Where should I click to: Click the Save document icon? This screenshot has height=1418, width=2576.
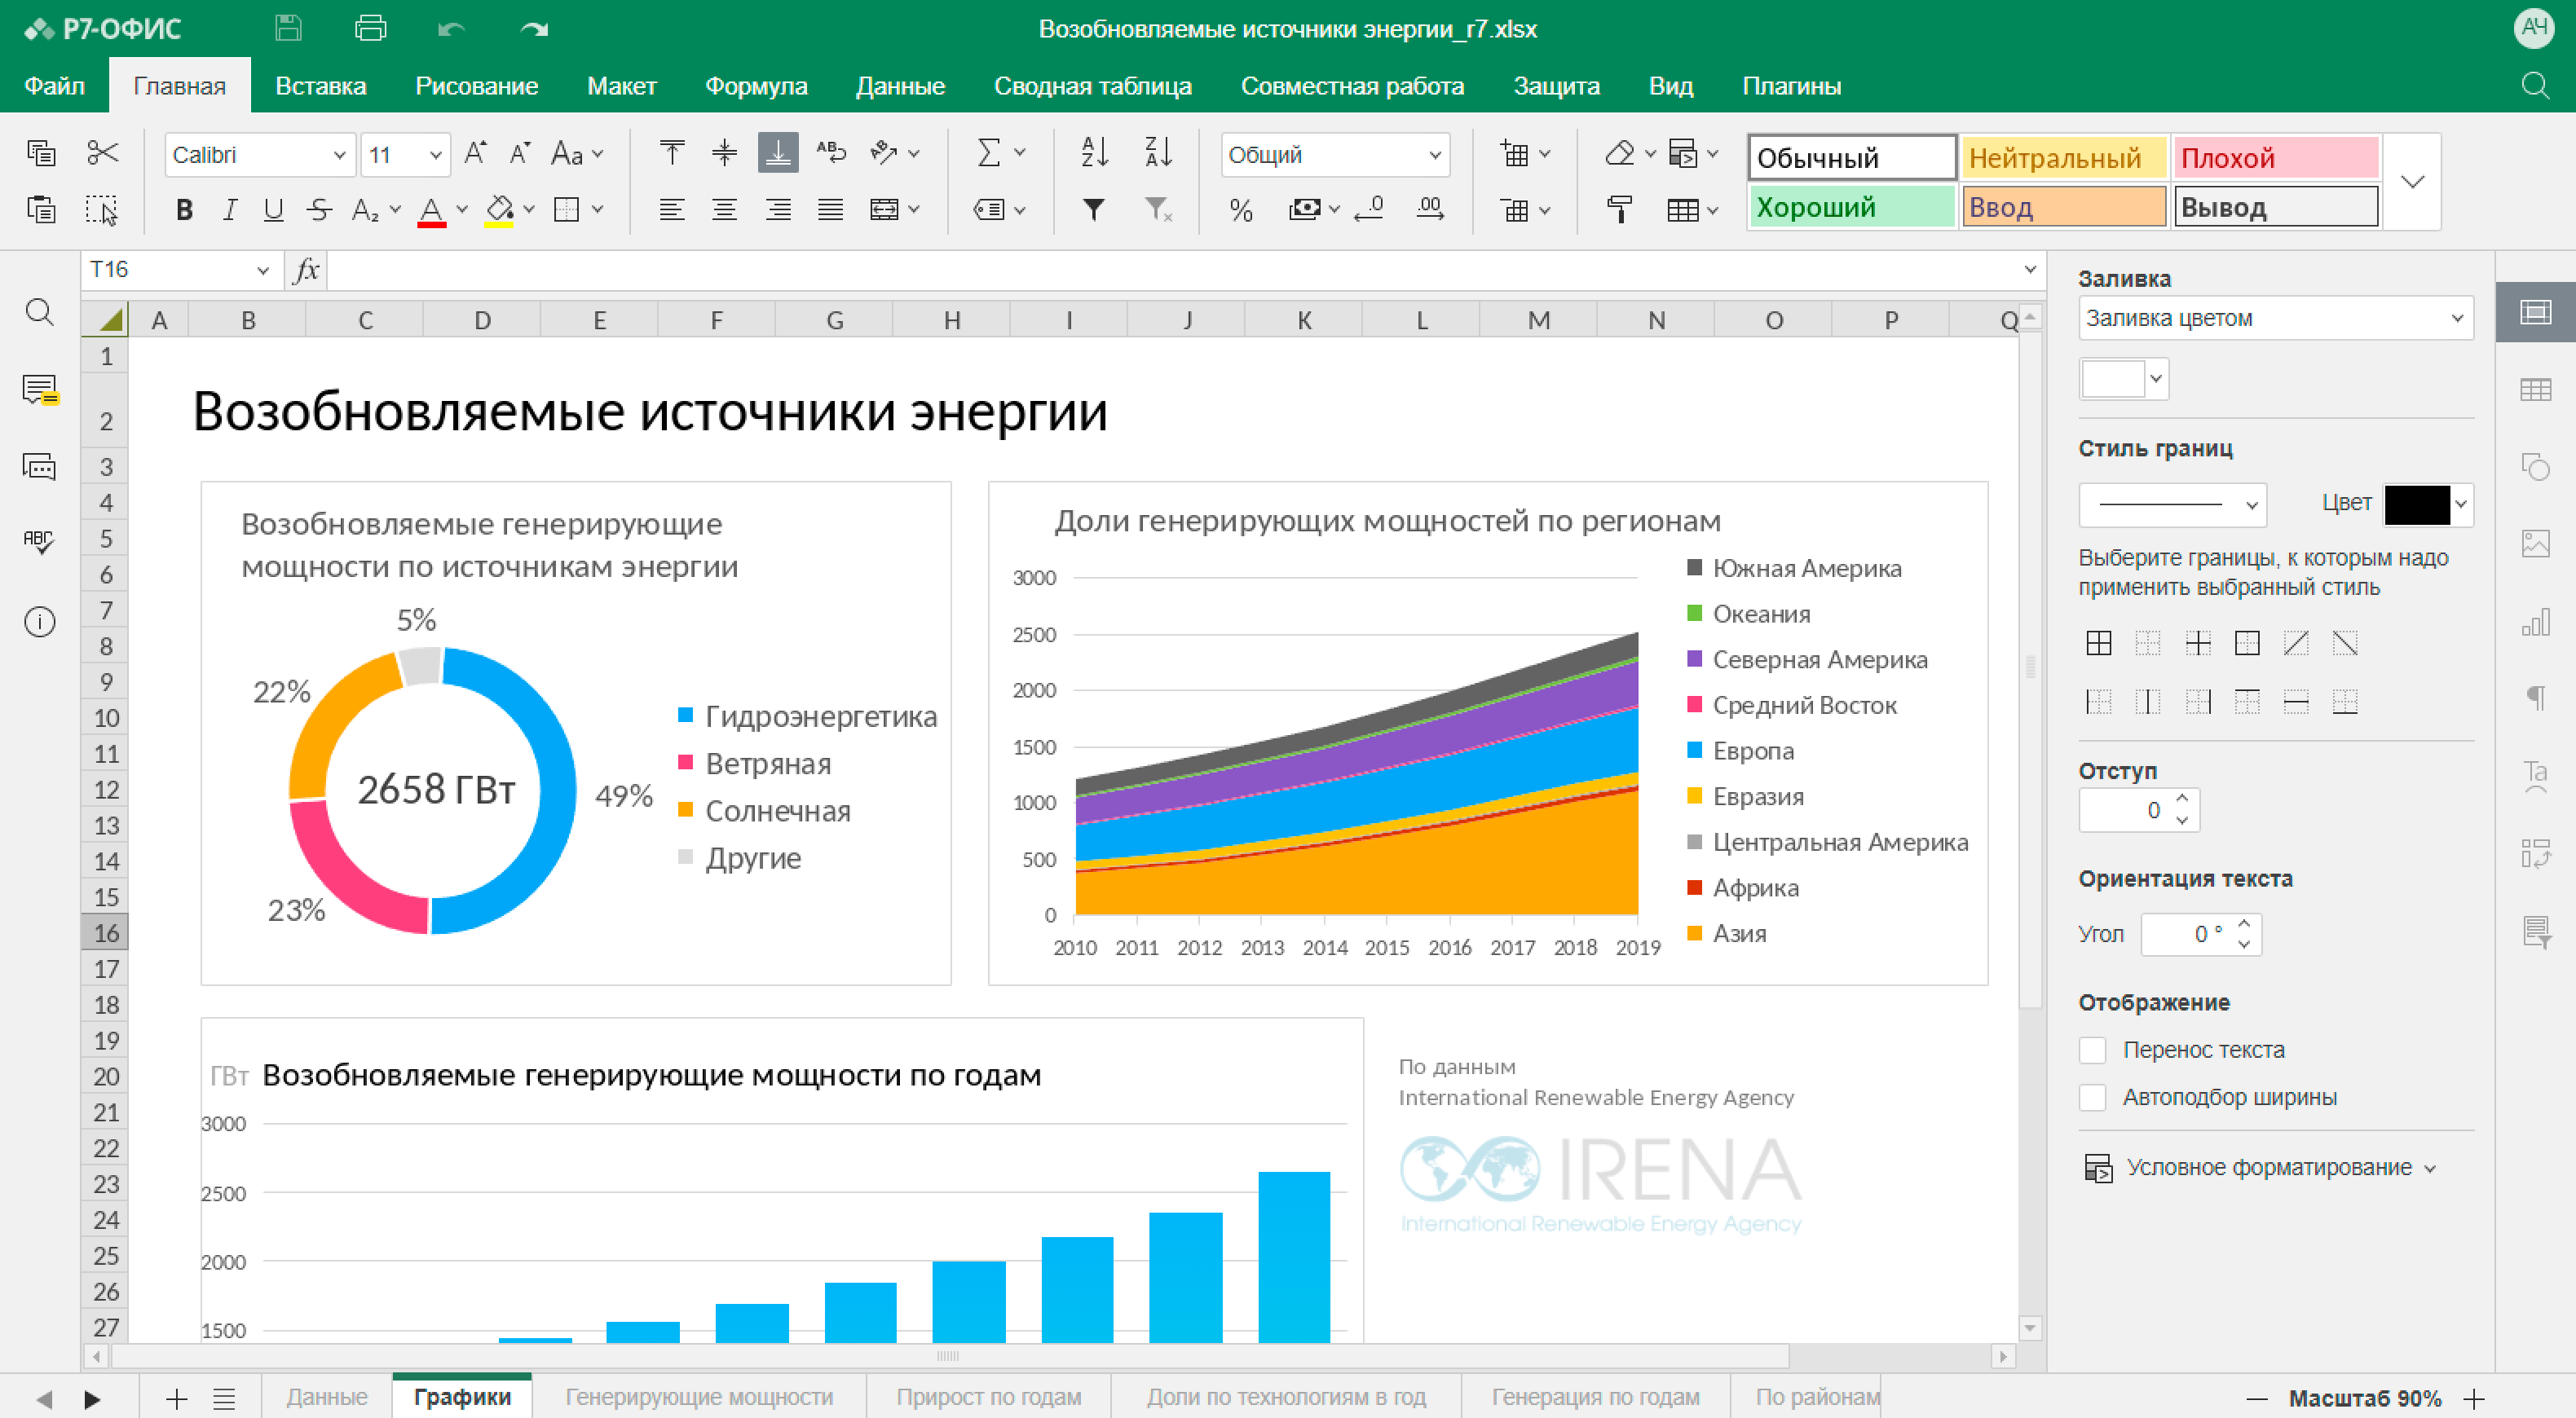[x=288, y=28]
